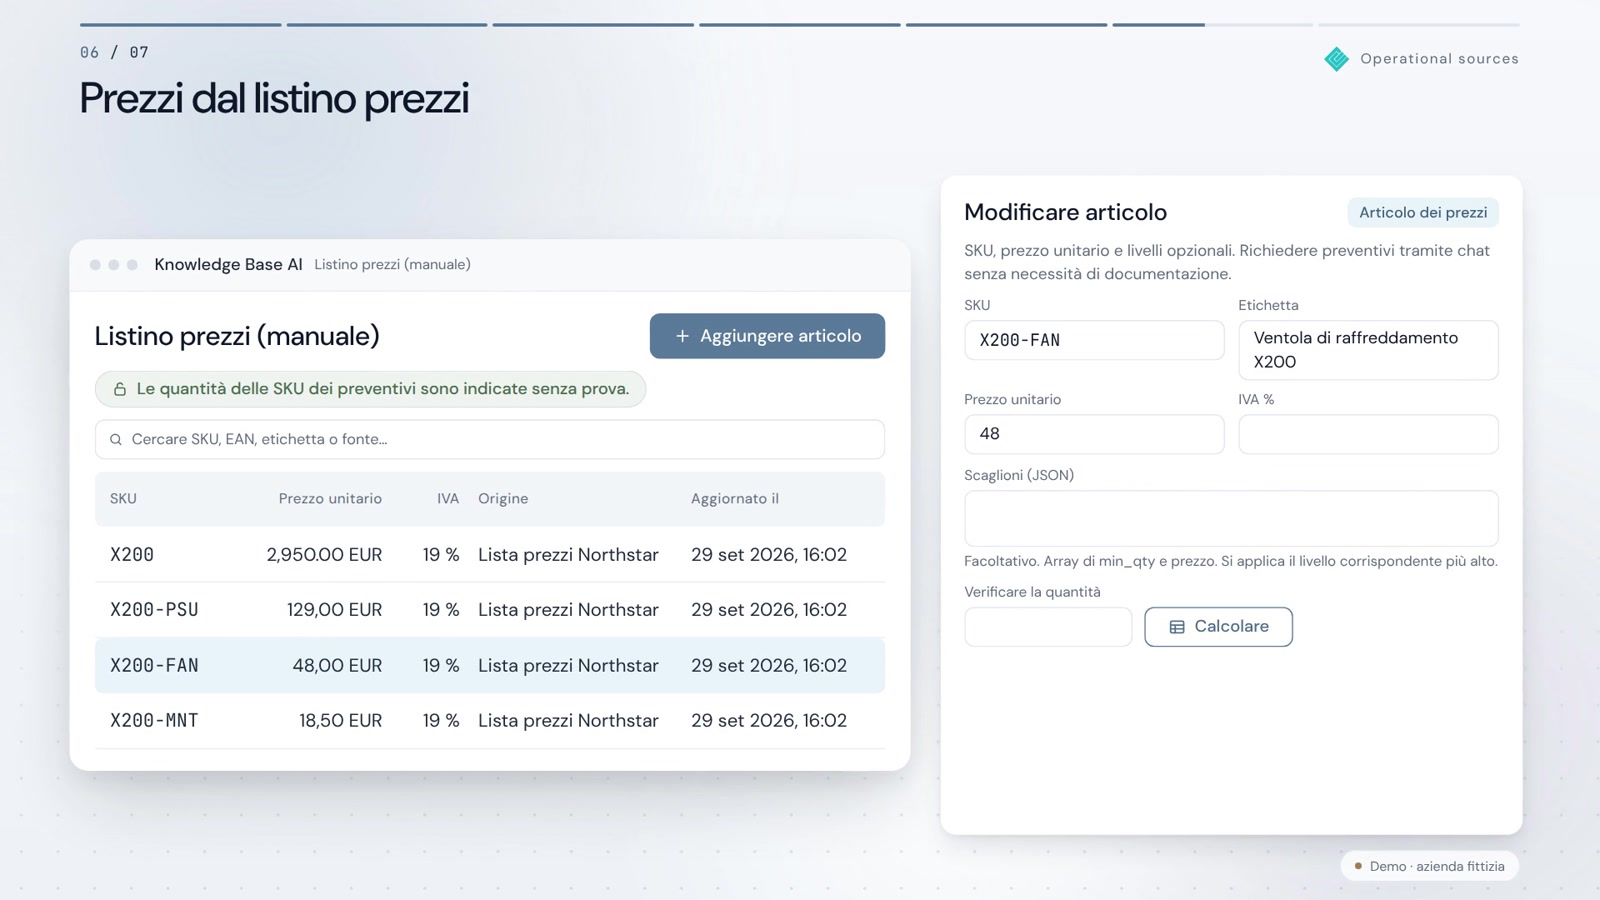The height and width of the screenshot is (900, 1600).
Task: Click the Articolo dei prezzi tag
Action: coord(1422,212)
